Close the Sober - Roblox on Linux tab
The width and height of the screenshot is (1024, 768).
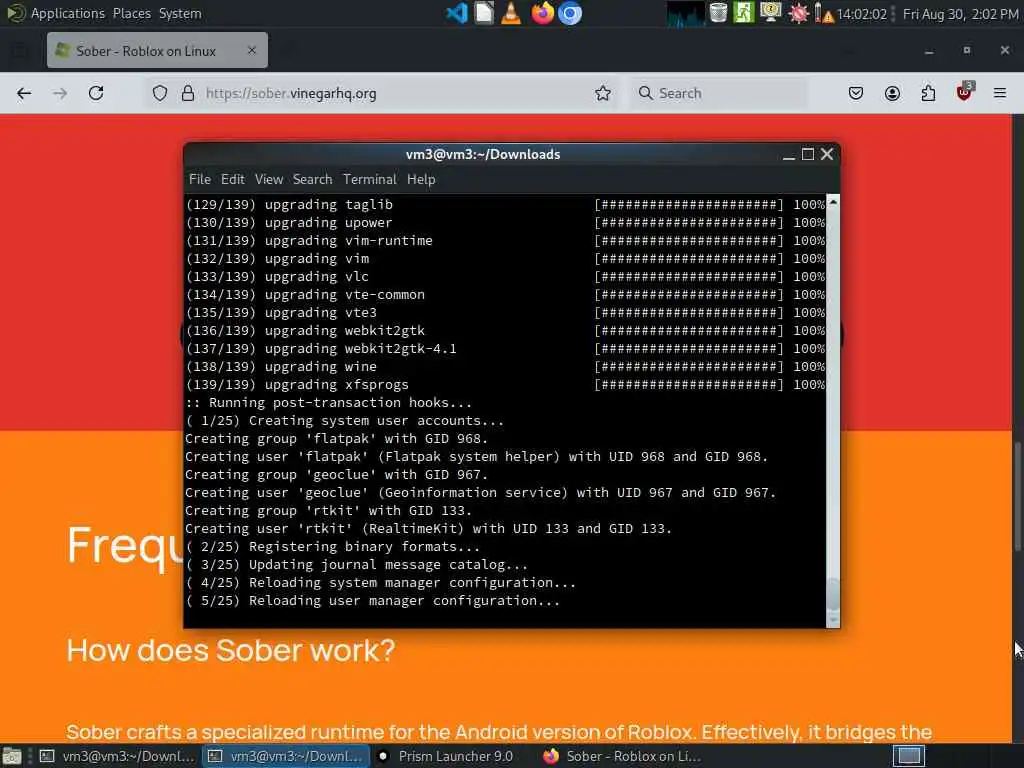(252, 50)
